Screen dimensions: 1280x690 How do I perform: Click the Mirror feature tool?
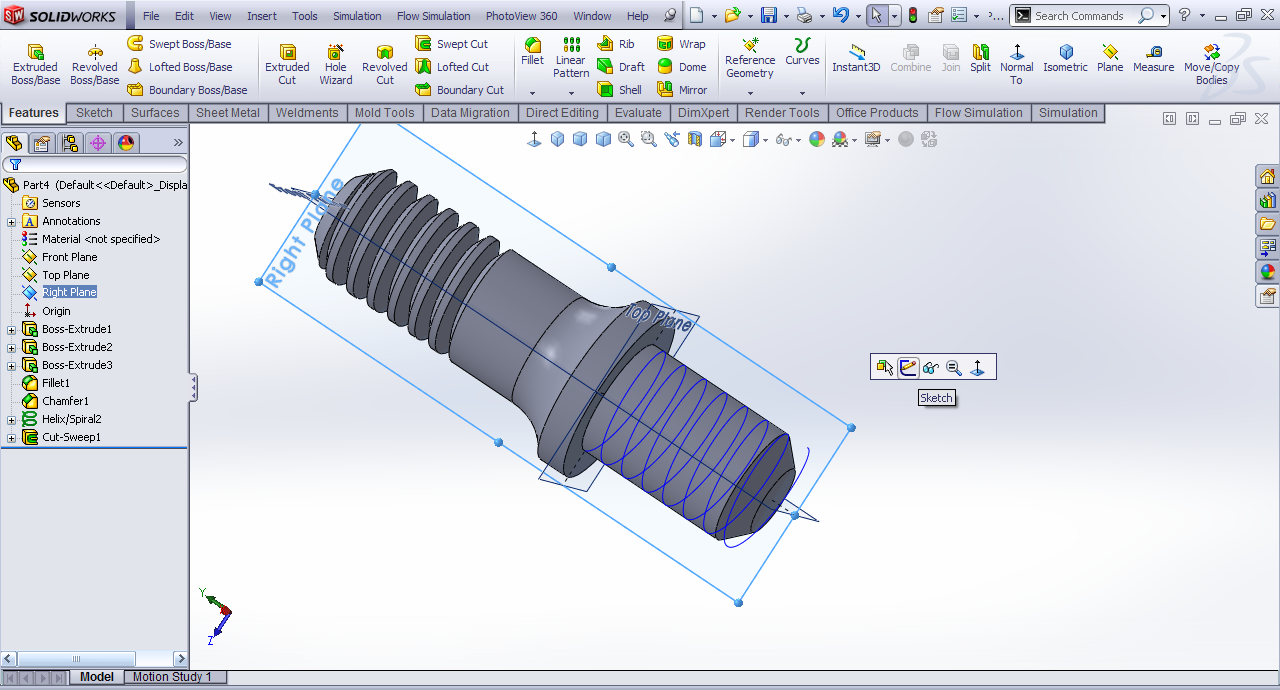682,89
